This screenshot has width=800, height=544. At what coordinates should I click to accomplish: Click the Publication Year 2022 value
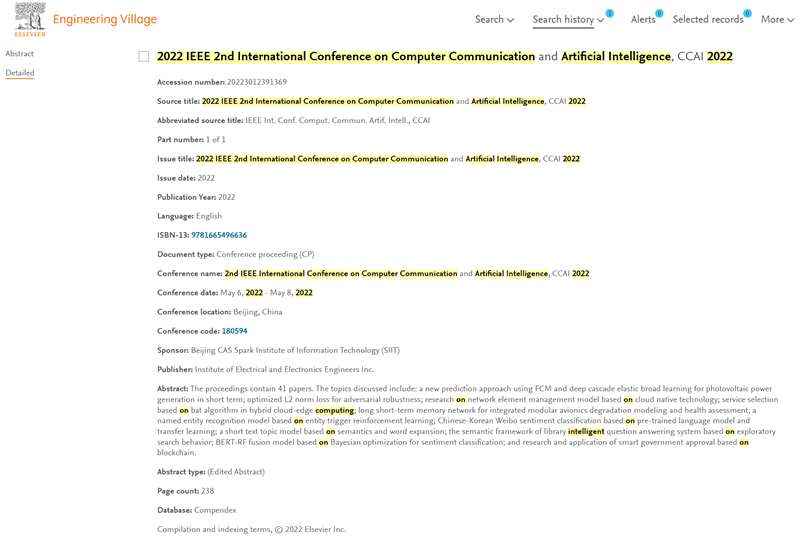227,197
